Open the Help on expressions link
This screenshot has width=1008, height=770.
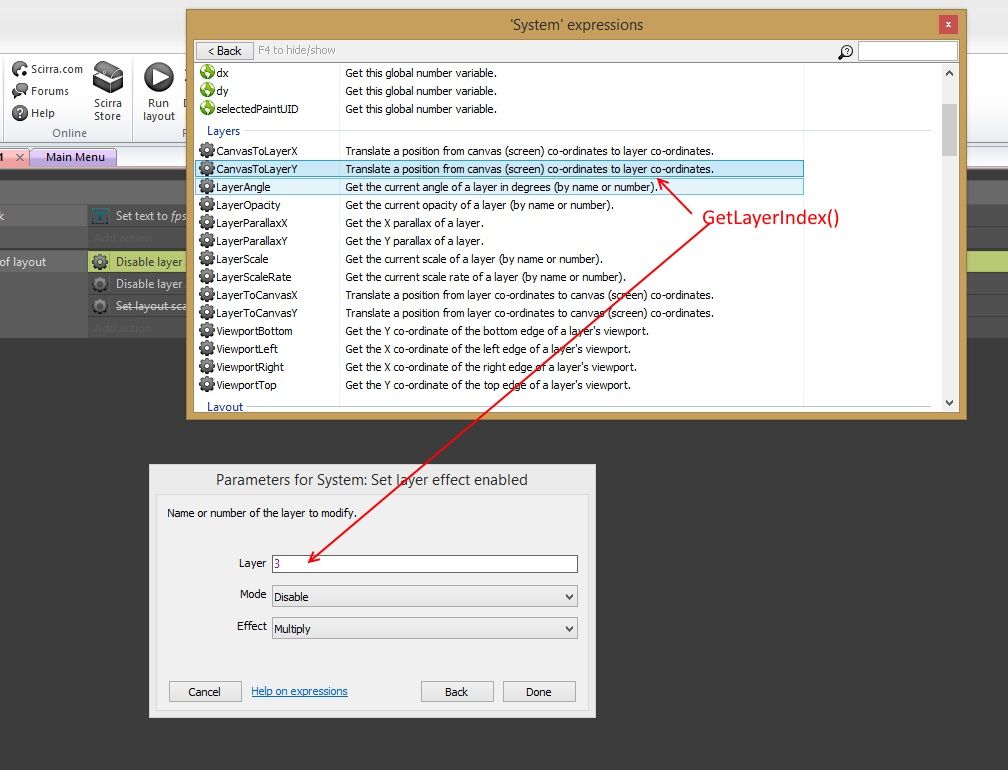(x=299, y=691)
